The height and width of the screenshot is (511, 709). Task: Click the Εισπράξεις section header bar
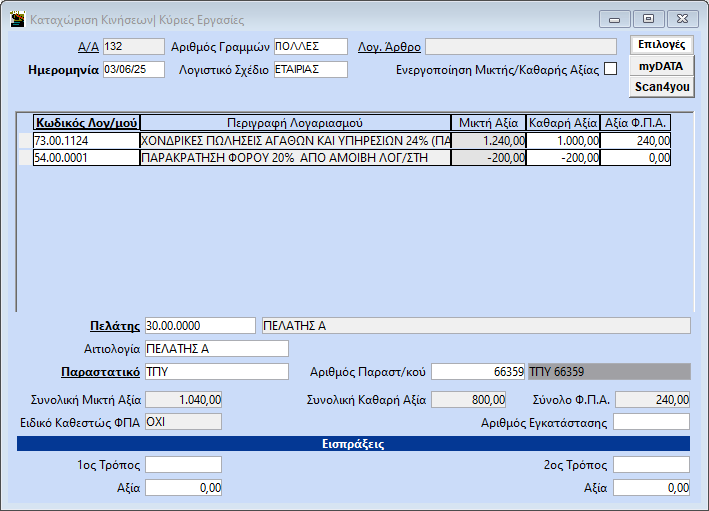(x=354, y=444)
